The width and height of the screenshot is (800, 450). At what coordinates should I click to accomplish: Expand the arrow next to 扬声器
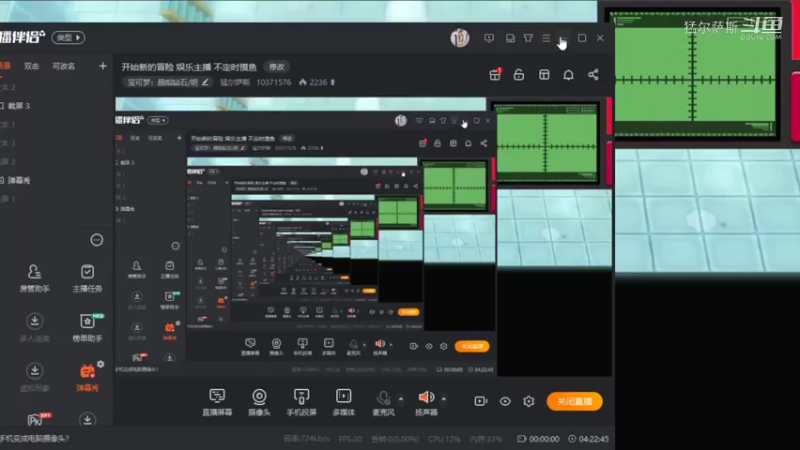[443, 399]
